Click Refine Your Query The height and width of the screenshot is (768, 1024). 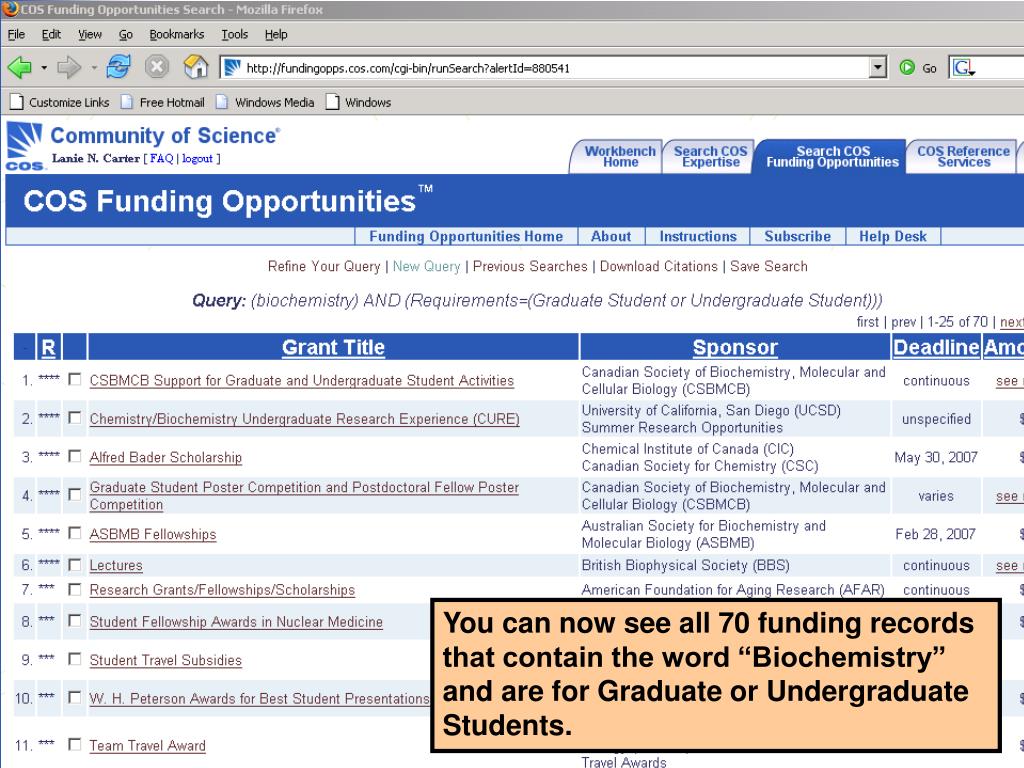point(324,266)
